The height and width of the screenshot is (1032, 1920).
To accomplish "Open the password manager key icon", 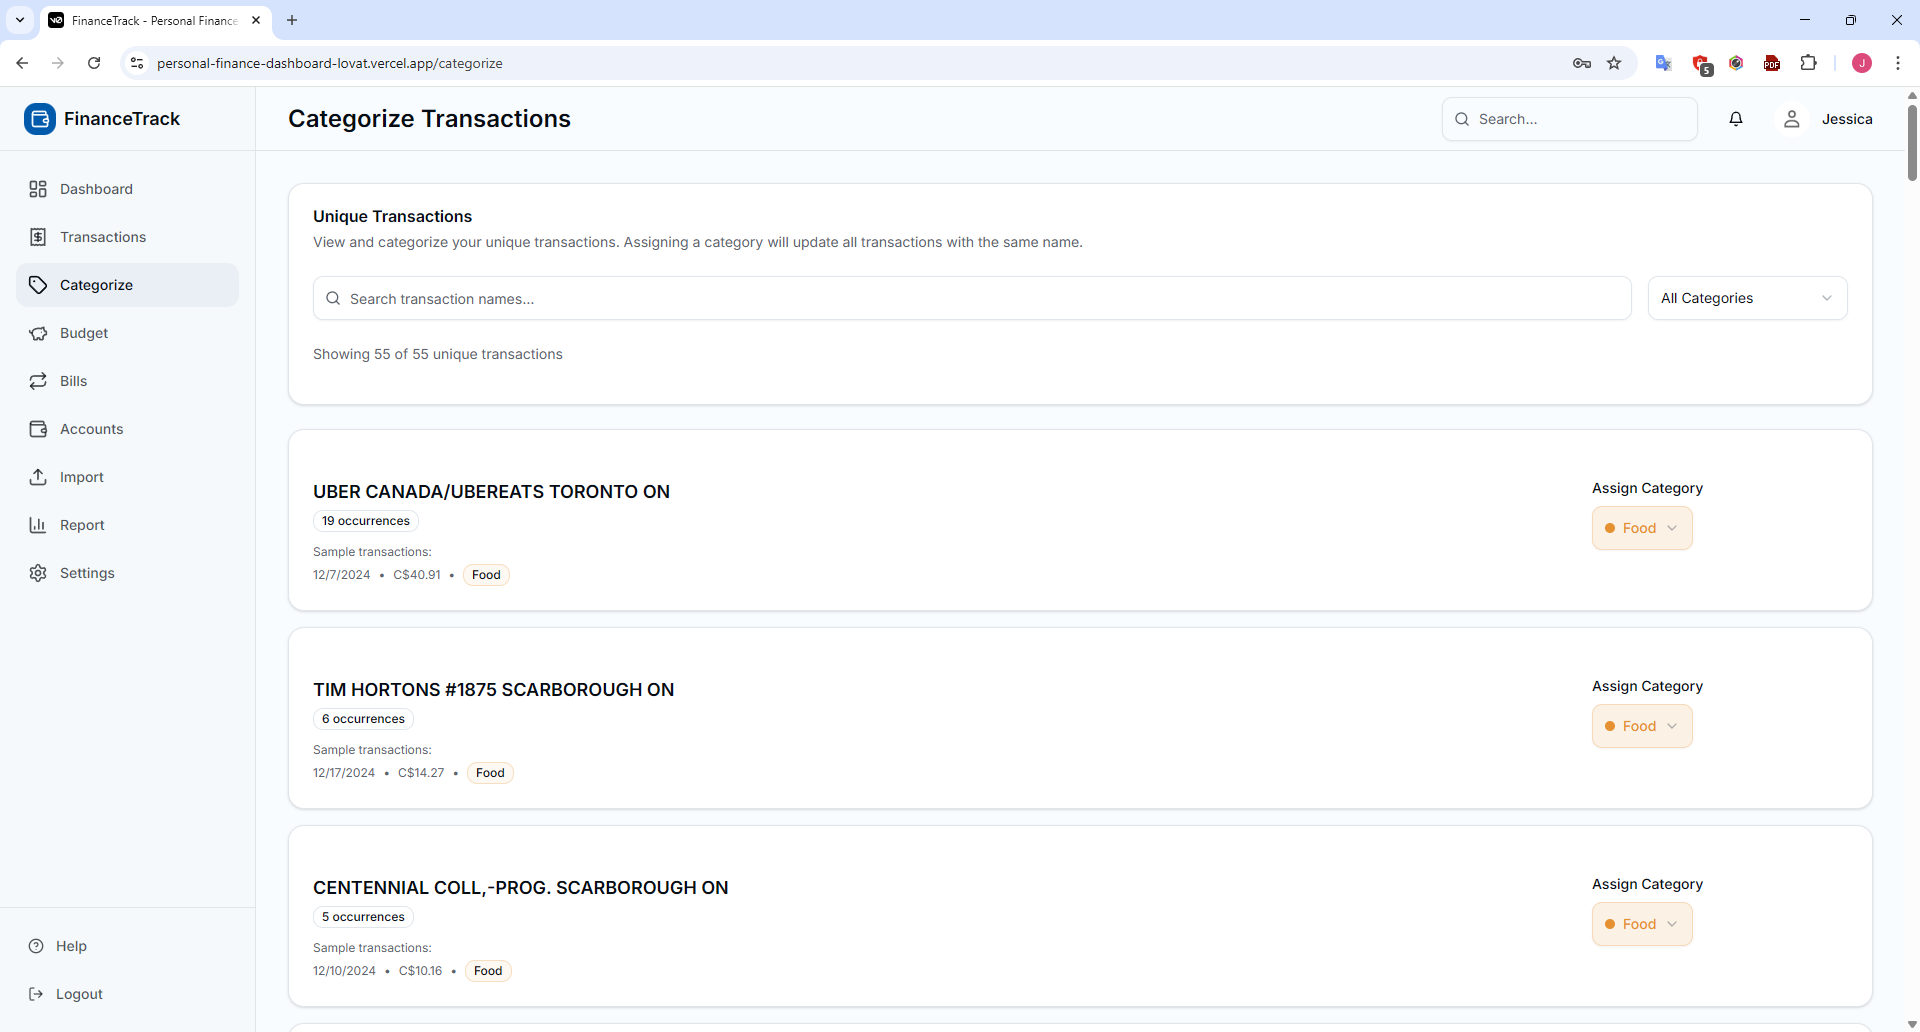I will click(x=1581, y=63).
